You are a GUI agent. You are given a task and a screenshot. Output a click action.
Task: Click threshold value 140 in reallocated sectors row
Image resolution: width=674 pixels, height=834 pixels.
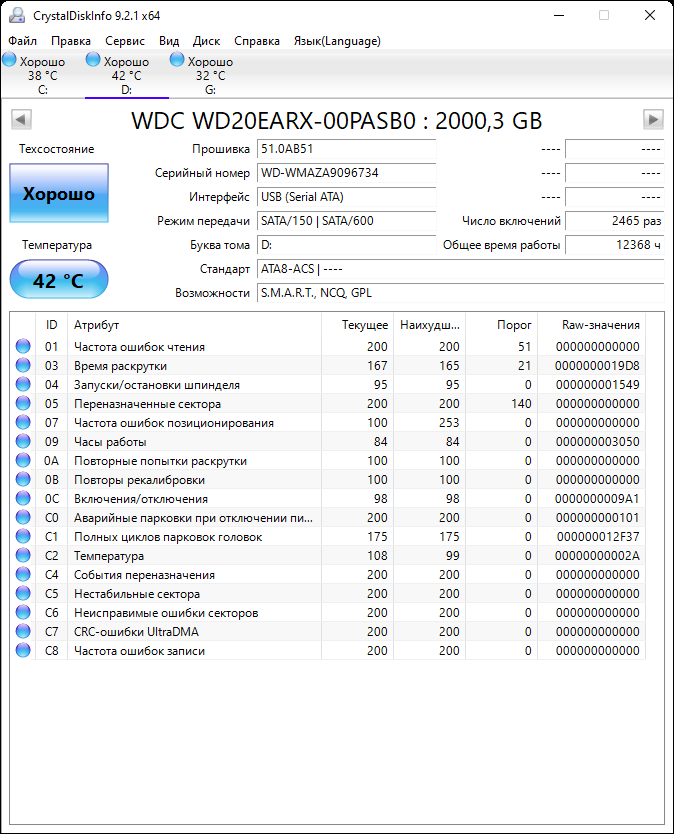521,403
